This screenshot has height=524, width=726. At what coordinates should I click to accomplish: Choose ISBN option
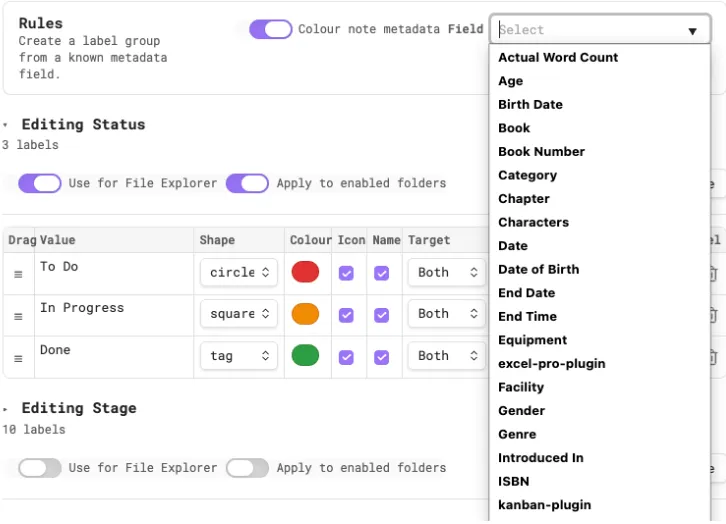[x=600, y=482]
